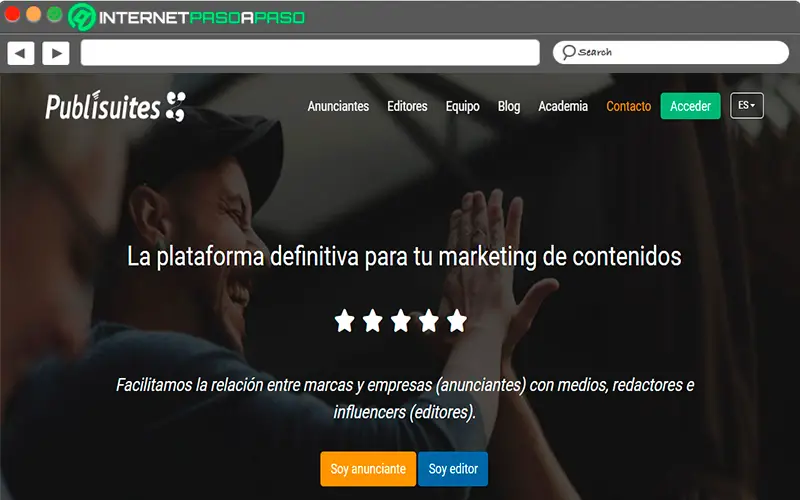The height and width of the screenshot is (500, 800).
Task: Click the green maximize window button
Action: 55,14
